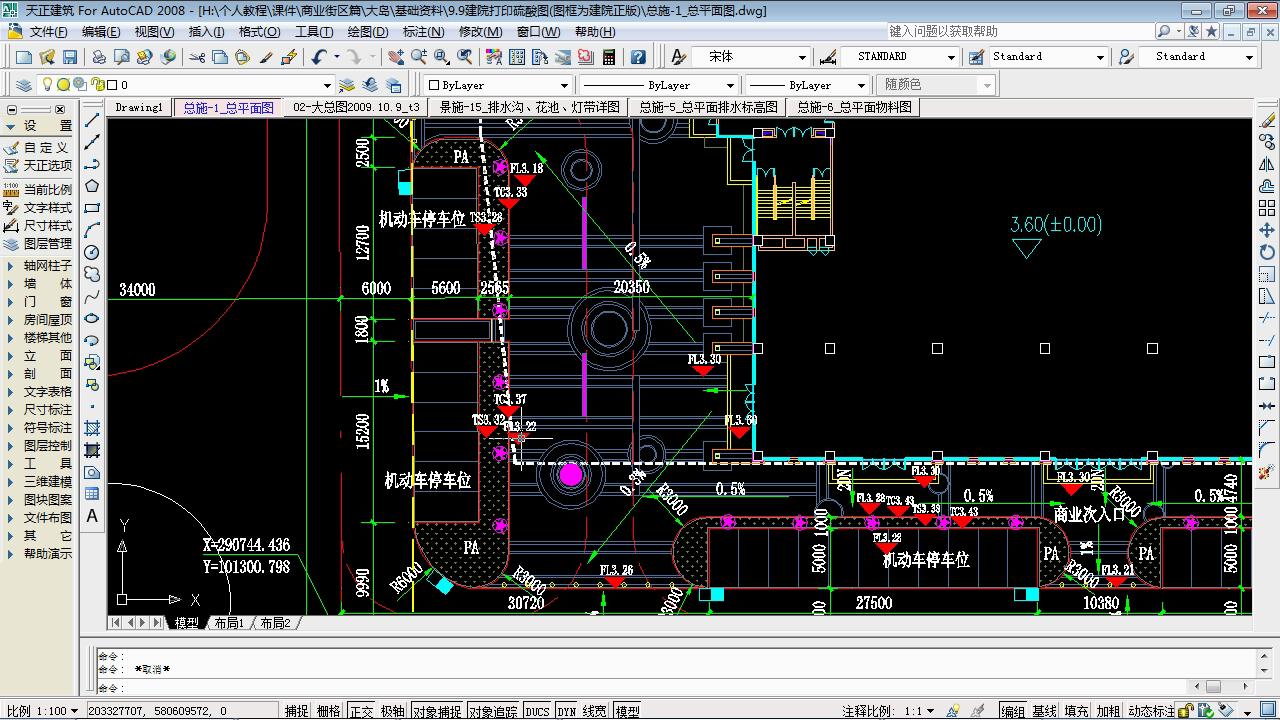Image resolution: width=1280 pixels, height=720 pixels.
Task: Toggle 极轴 polar tracking
Action: 393,711
